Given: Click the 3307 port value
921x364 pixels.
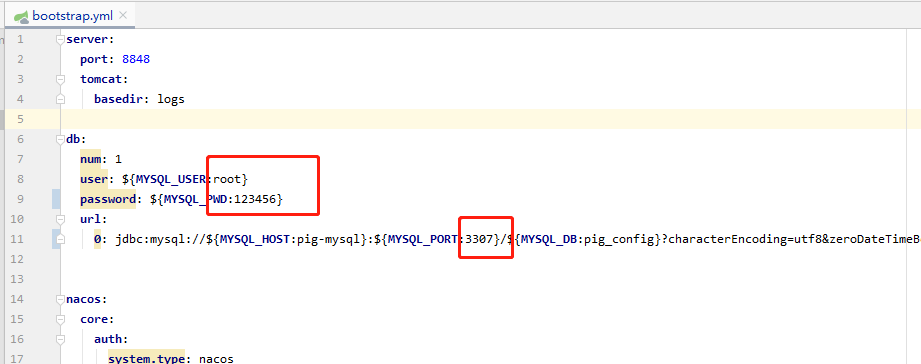Looking at the screenshot, I should click(479, 239).
